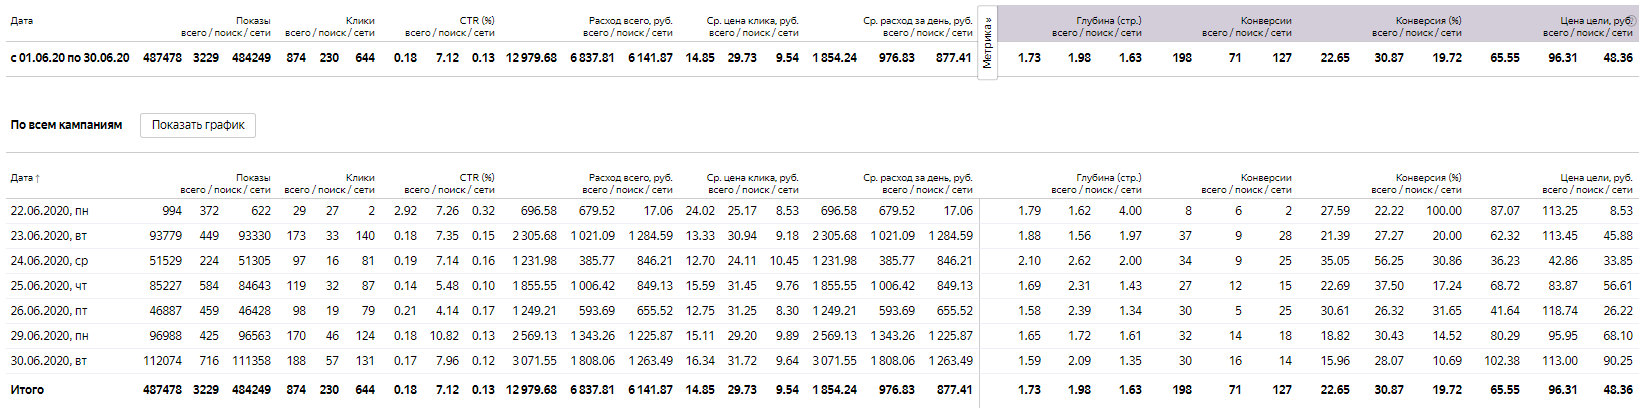Click "Расход всего, руб." header in daily table
Viewport: 1644px width, 408px height.
(x=630, y=178)
